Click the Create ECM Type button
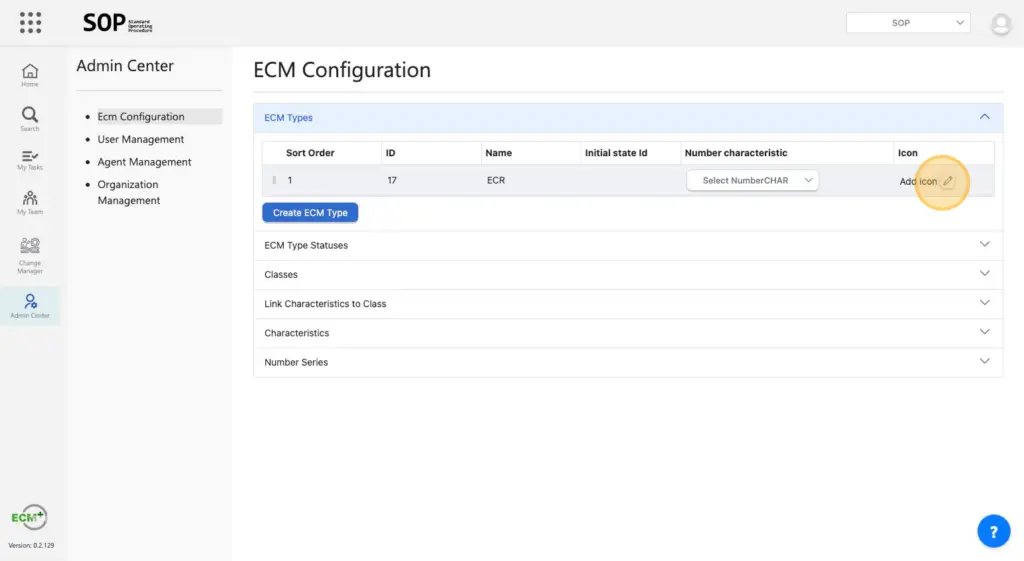Image resolution: width=1024 pixels, height=561 pixels. click(x=310, y=213)
